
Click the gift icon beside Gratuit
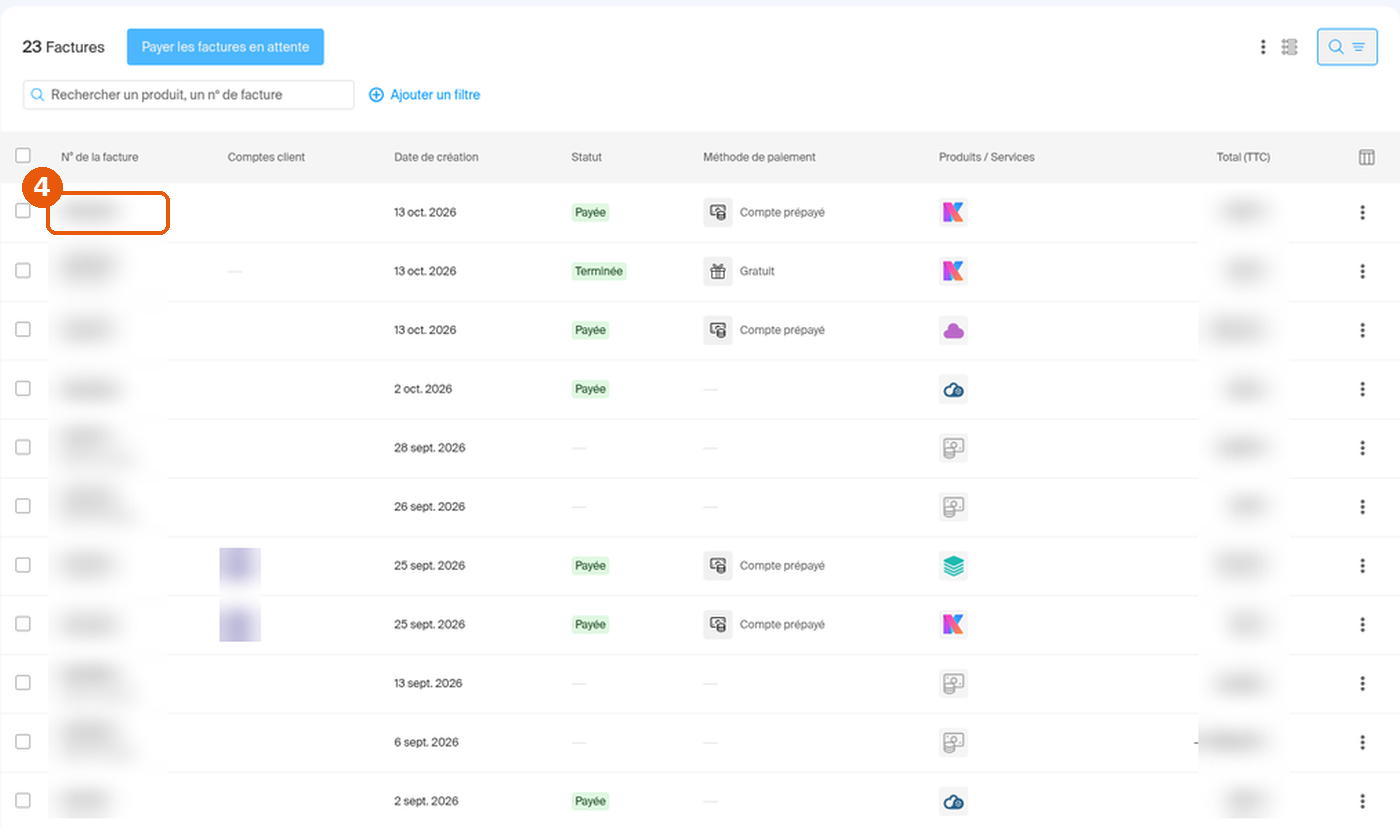click(x=717, y=271)
